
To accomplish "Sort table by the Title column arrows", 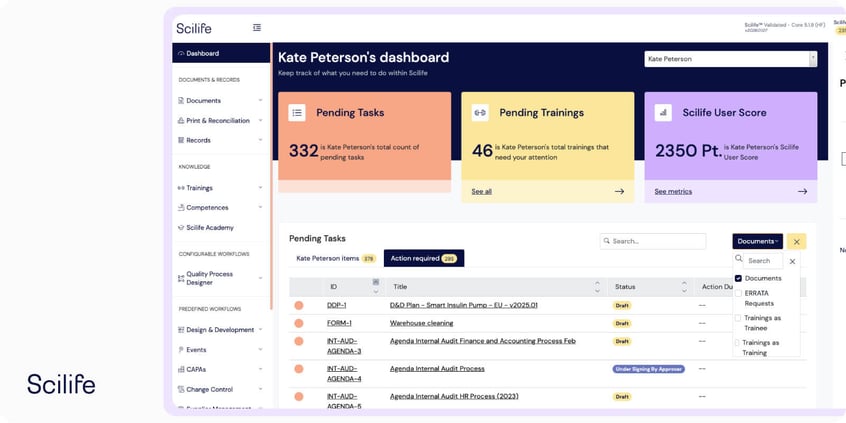I will pos(597,287).
